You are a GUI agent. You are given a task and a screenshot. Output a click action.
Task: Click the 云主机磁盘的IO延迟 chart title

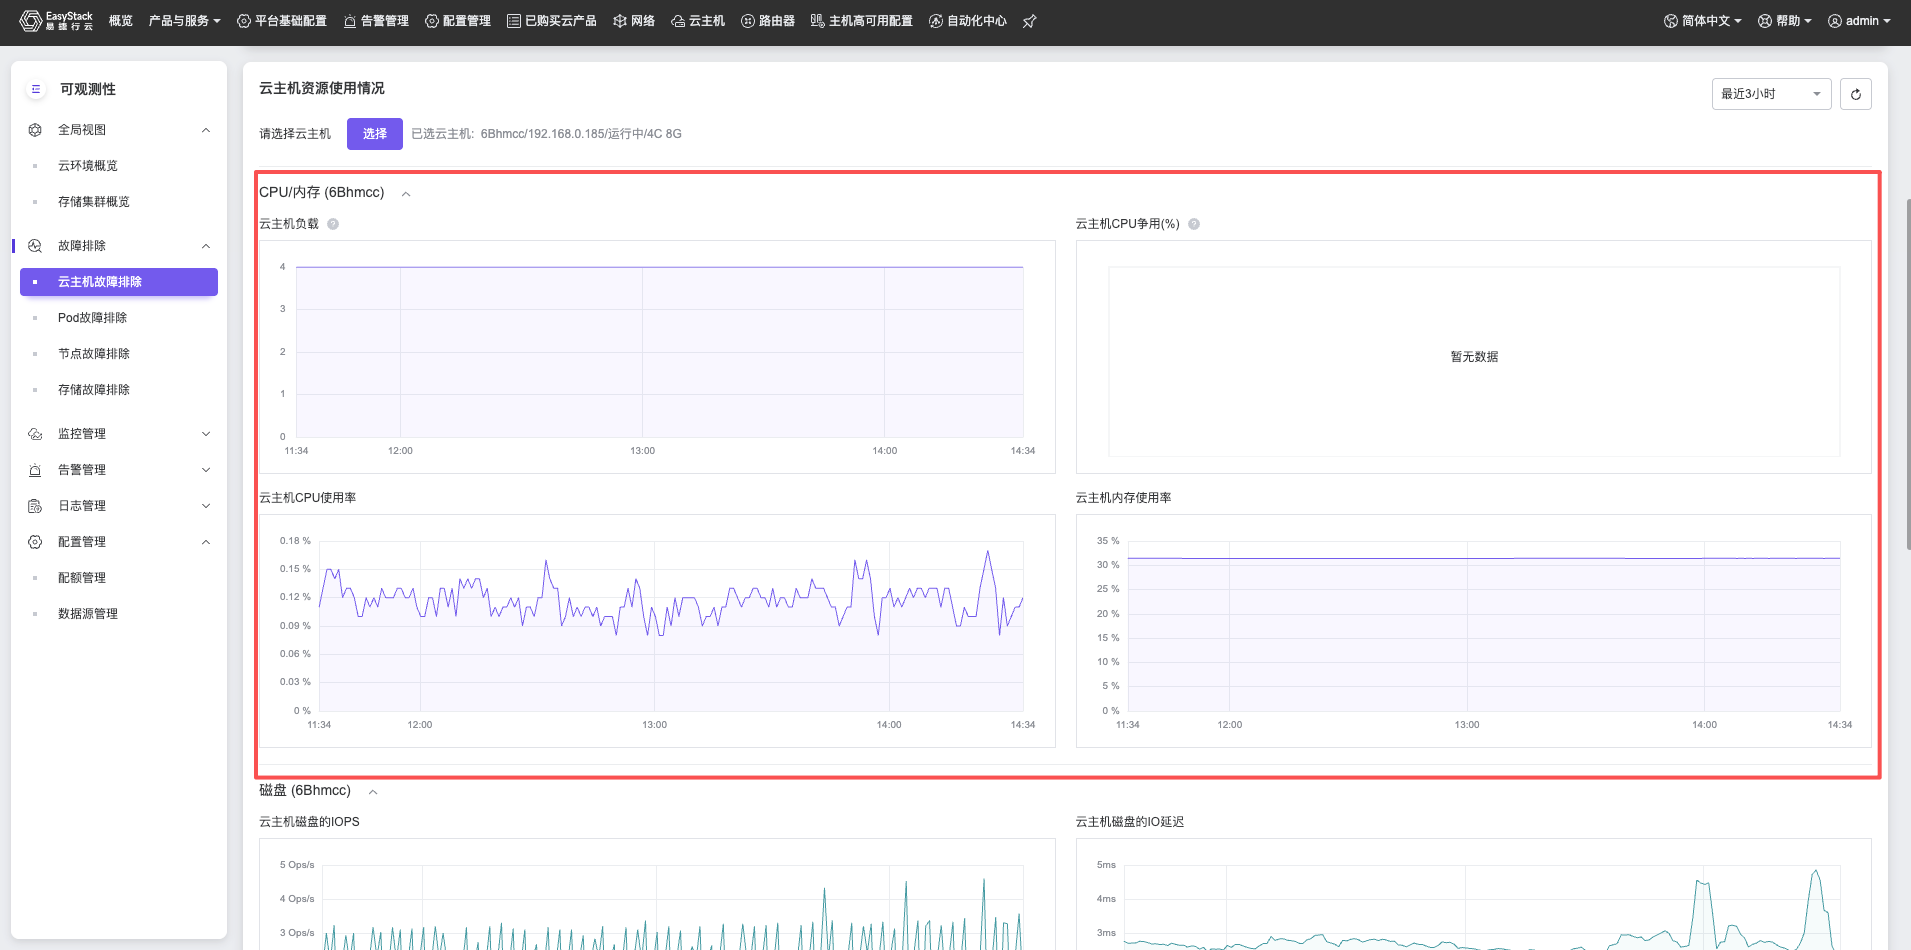[x=1130, y=822]
